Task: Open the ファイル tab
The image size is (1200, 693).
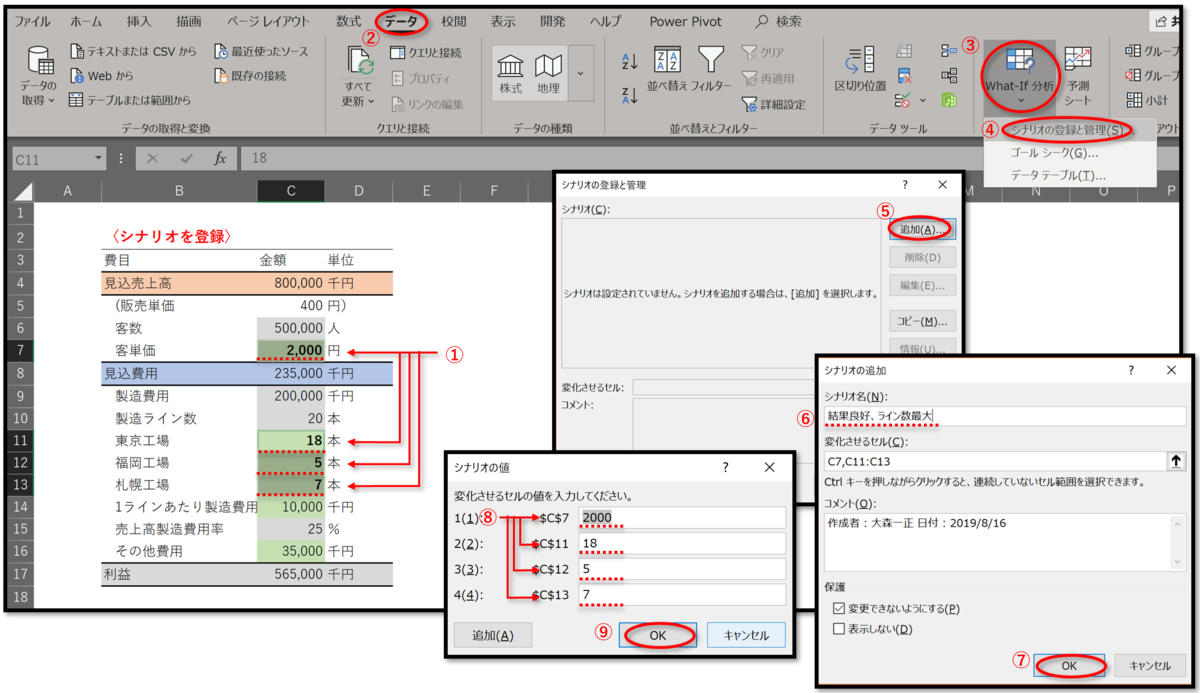Action: pos(33,21)
